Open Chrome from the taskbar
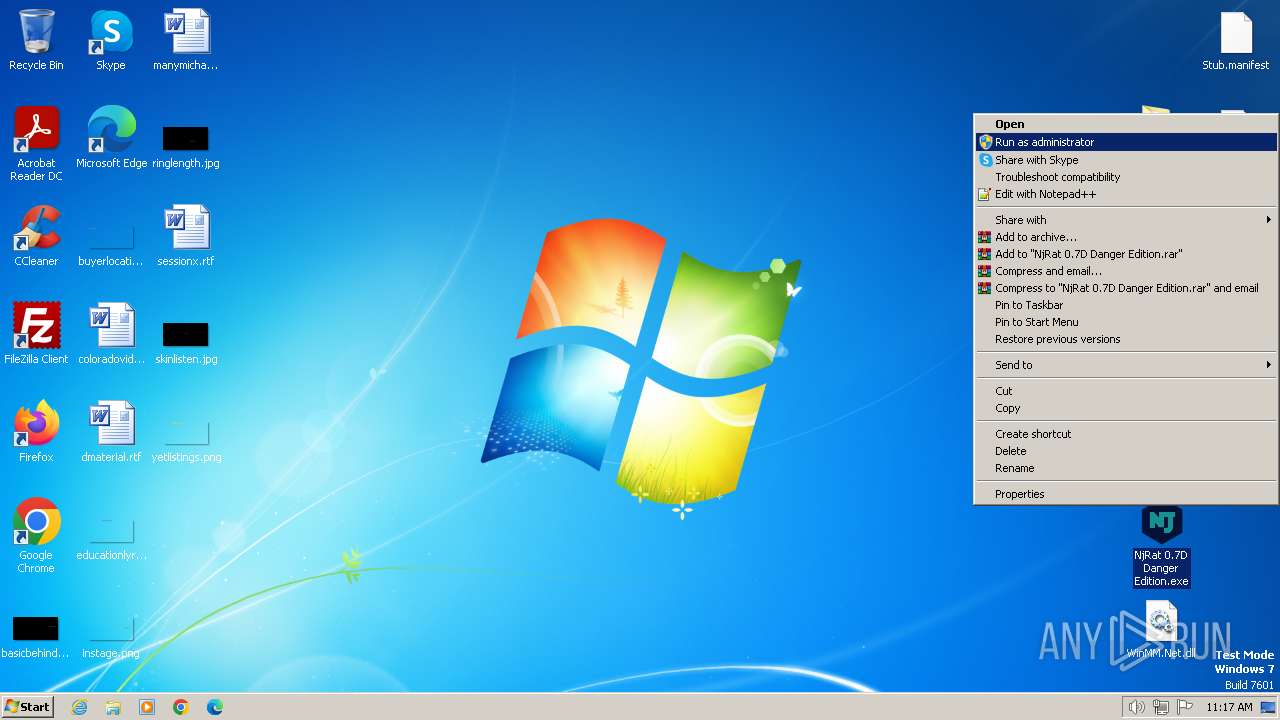The width and height of the screenshot is (1280, 720). pyautogui.click(x=181, y=707)
